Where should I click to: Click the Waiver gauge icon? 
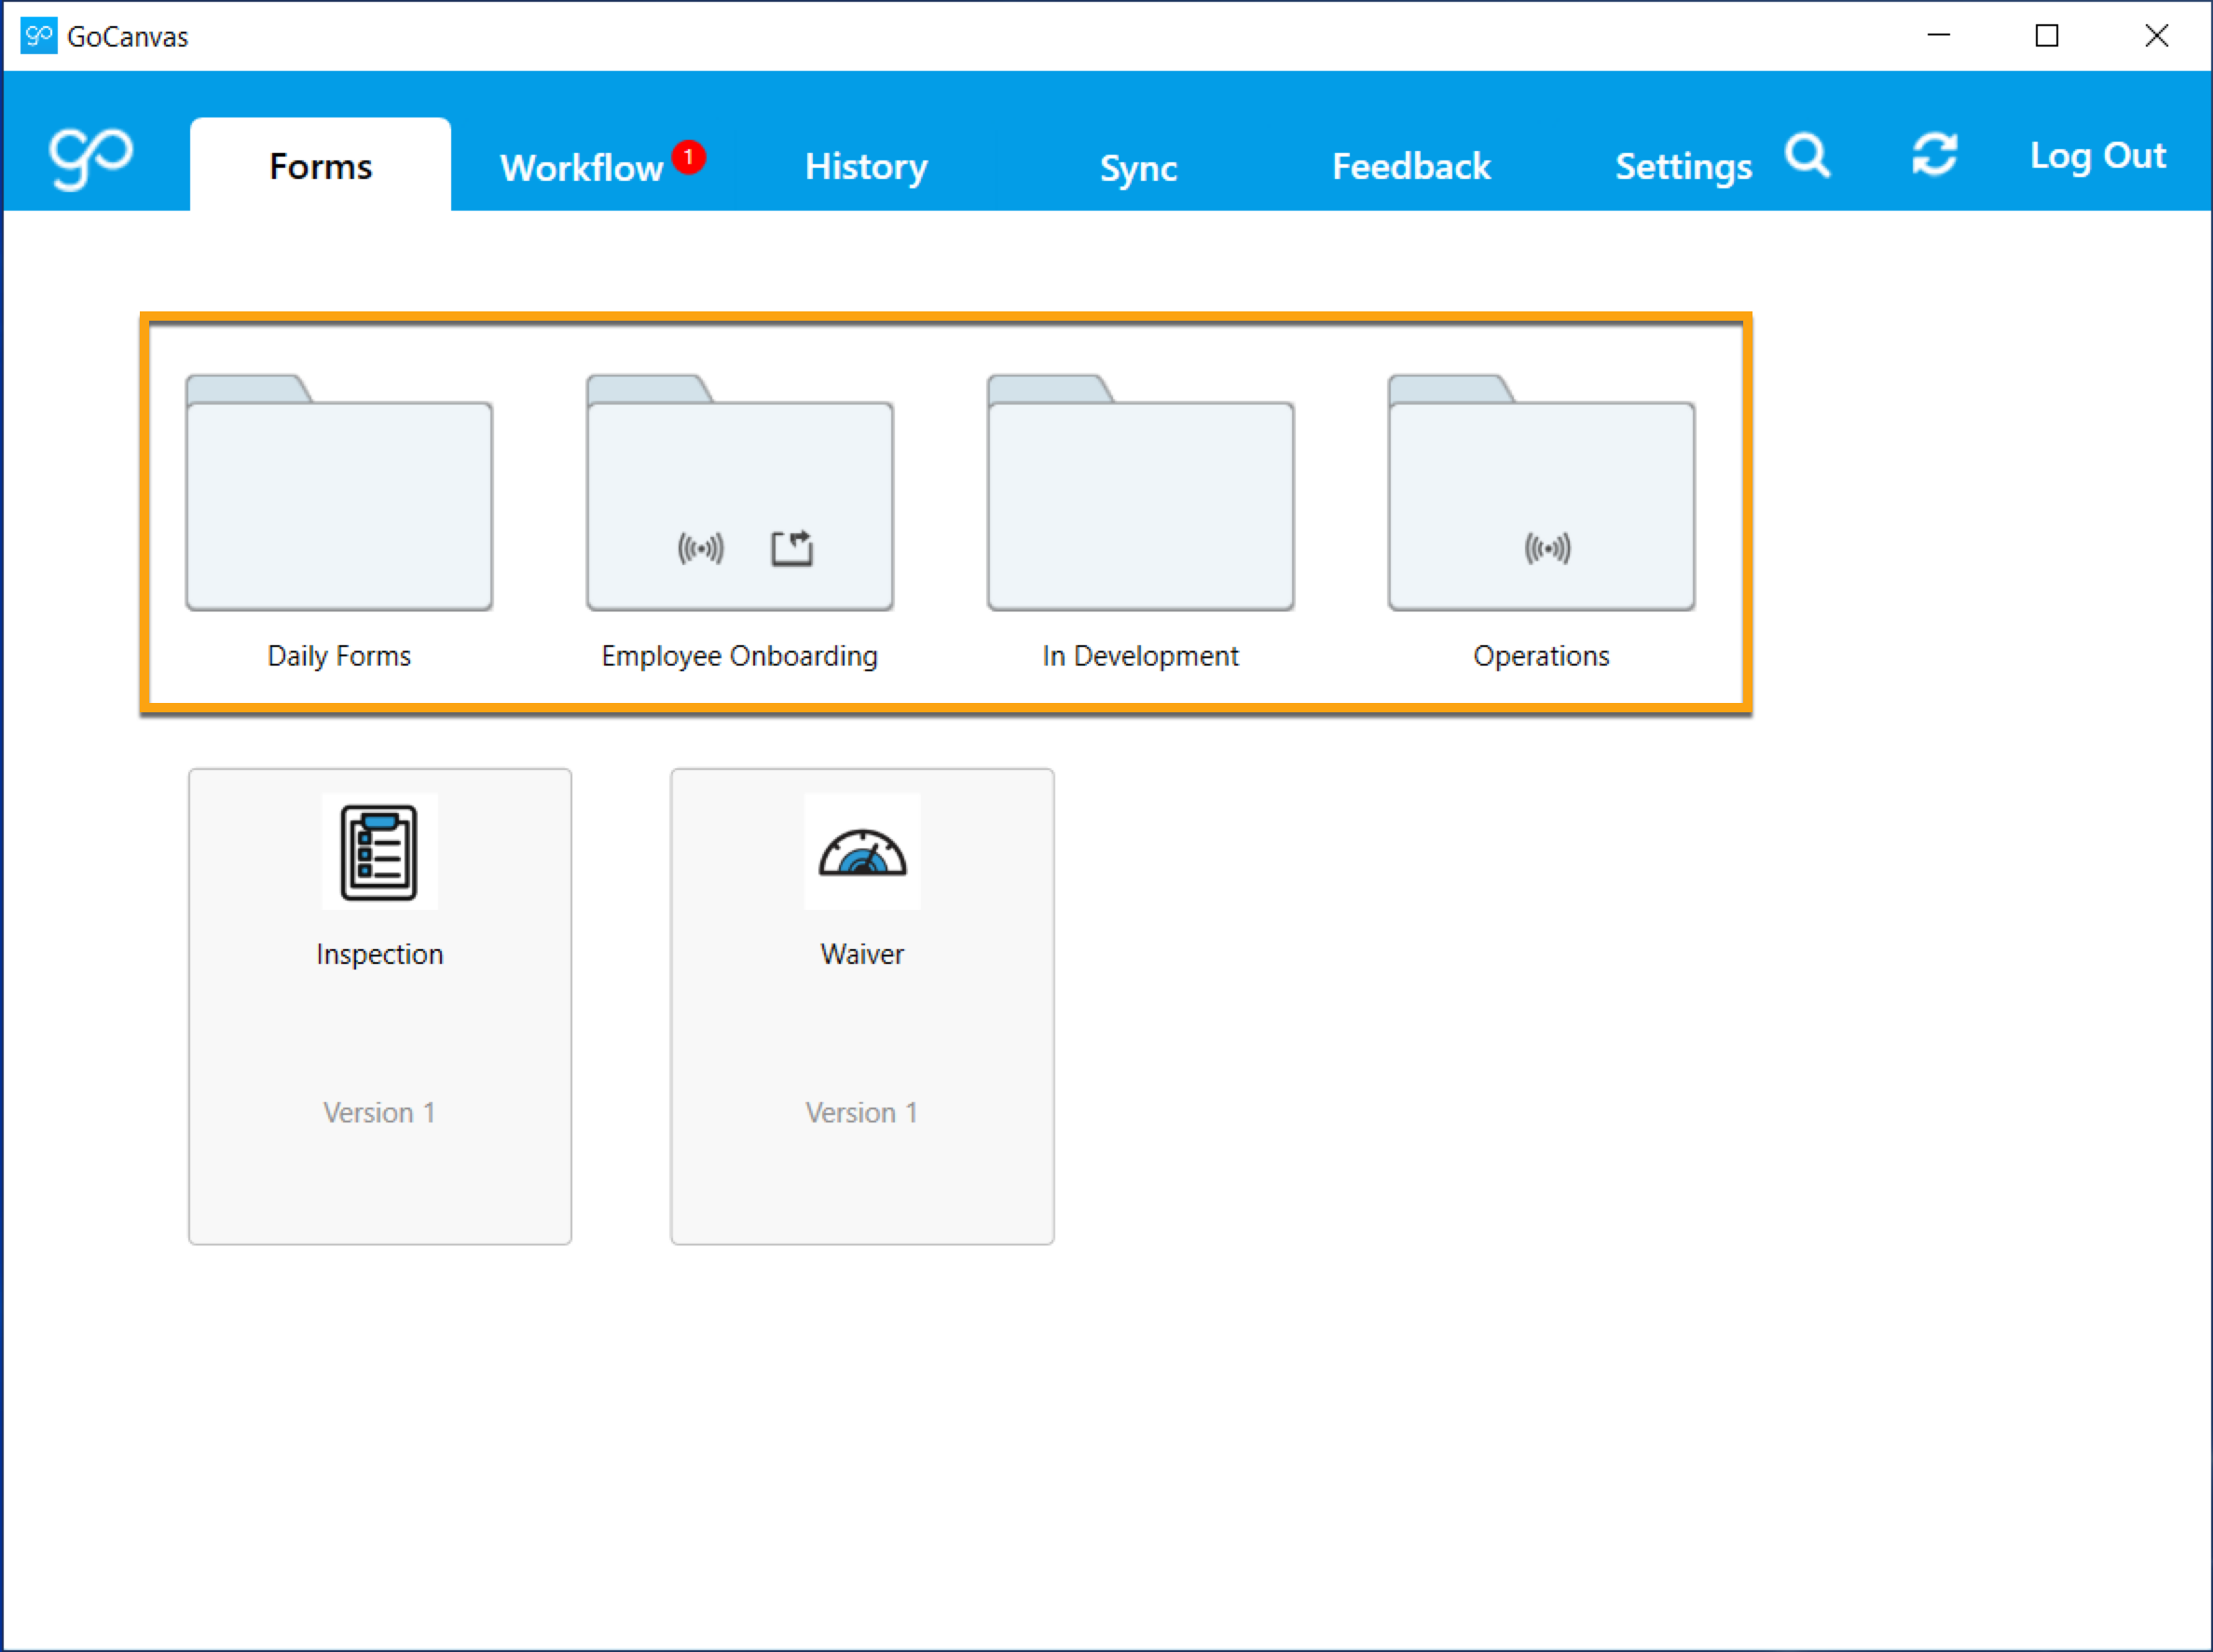[x=862, y=852]
